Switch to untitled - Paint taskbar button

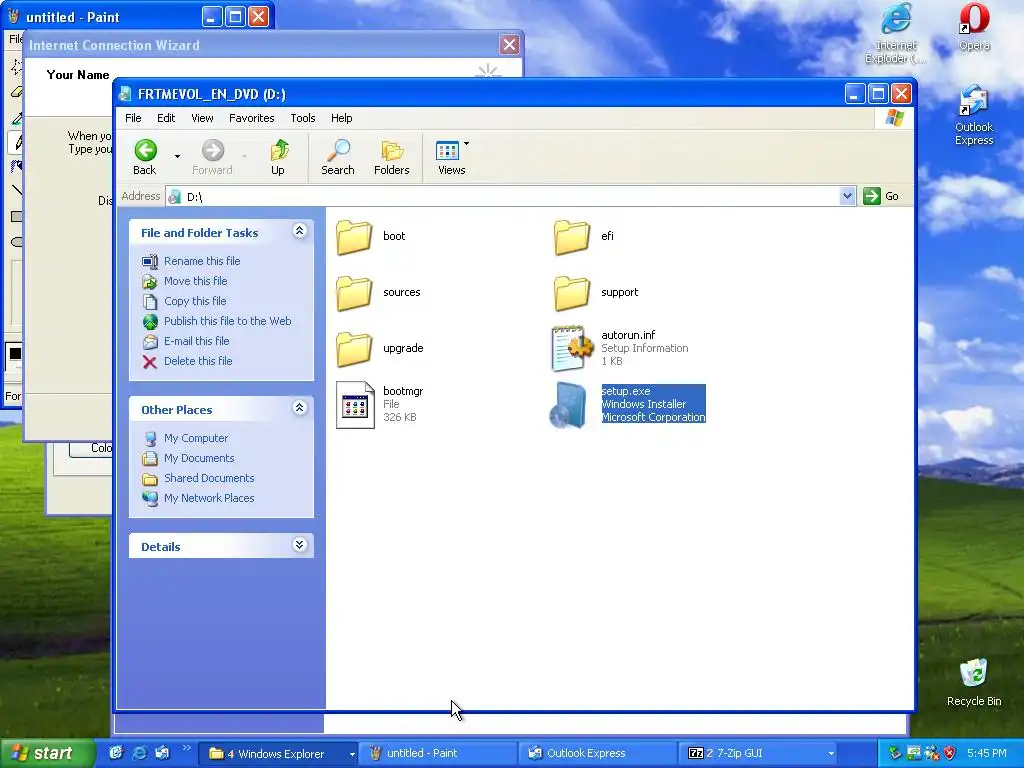click(439, 754)
